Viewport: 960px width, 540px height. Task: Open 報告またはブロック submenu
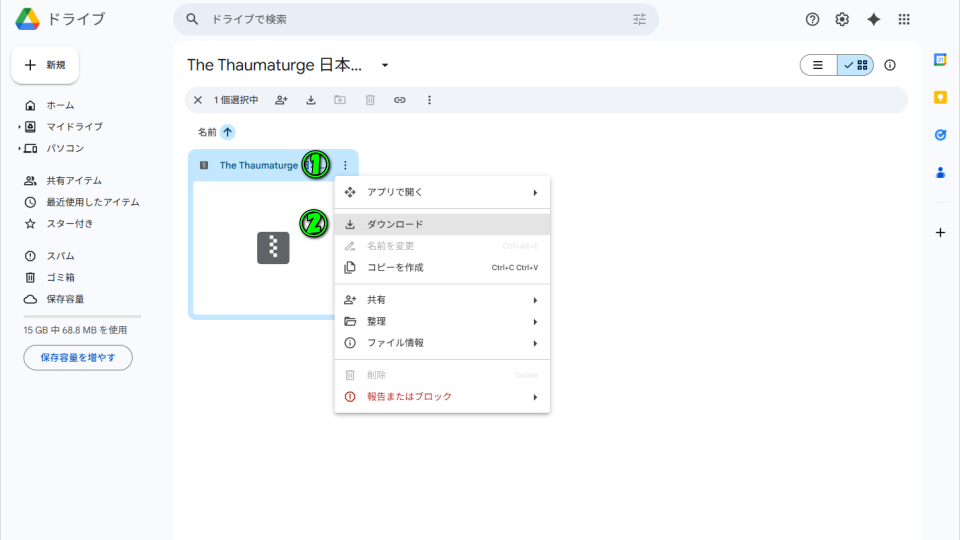point(442,397)
